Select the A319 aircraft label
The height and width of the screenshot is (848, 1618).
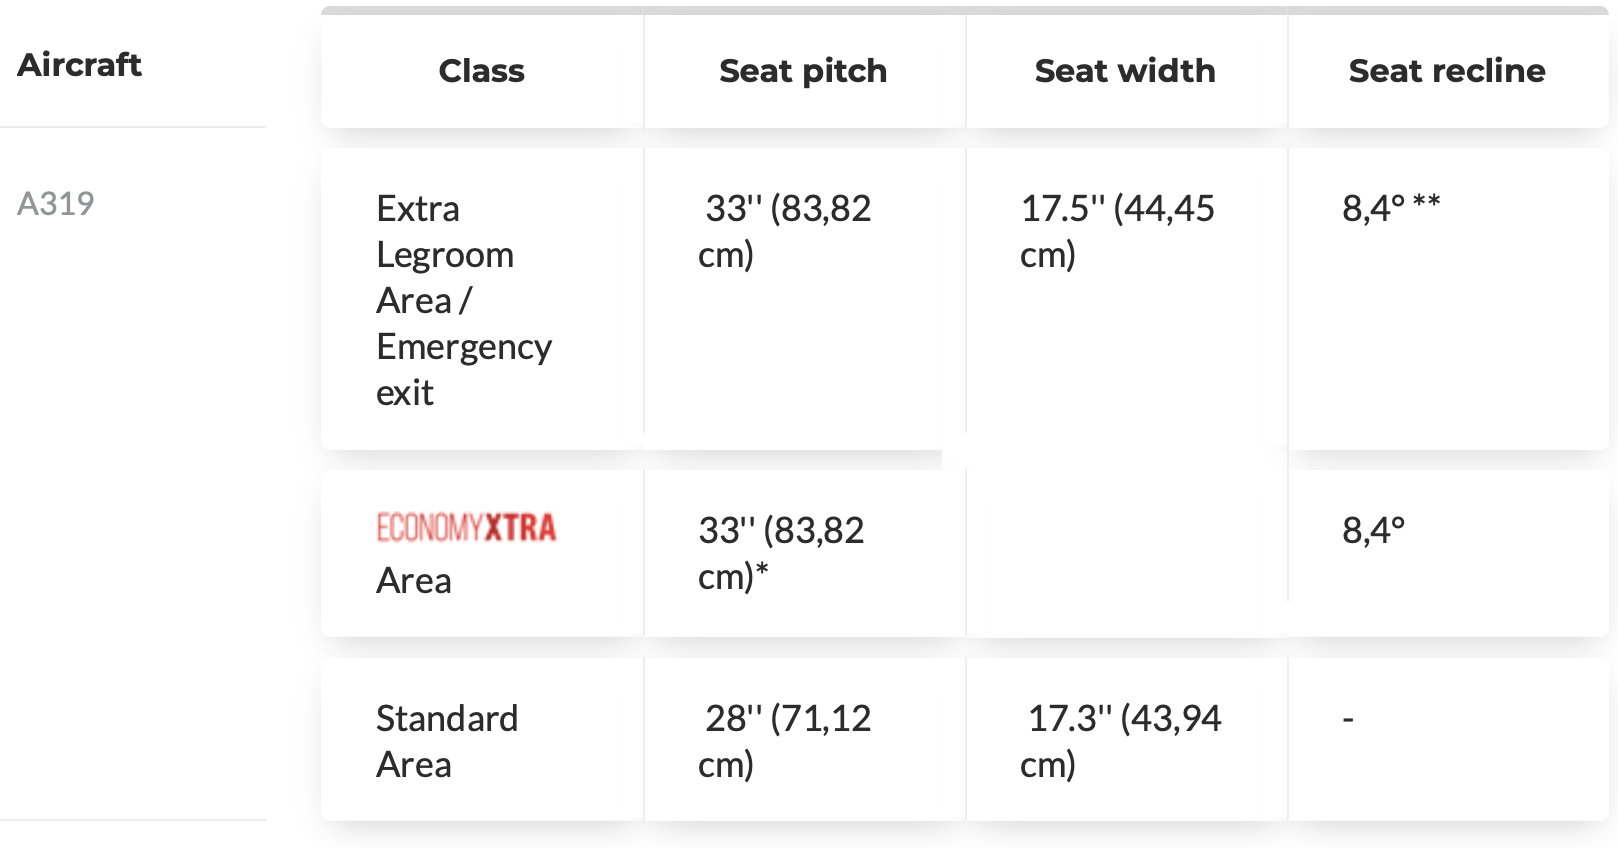56,204
